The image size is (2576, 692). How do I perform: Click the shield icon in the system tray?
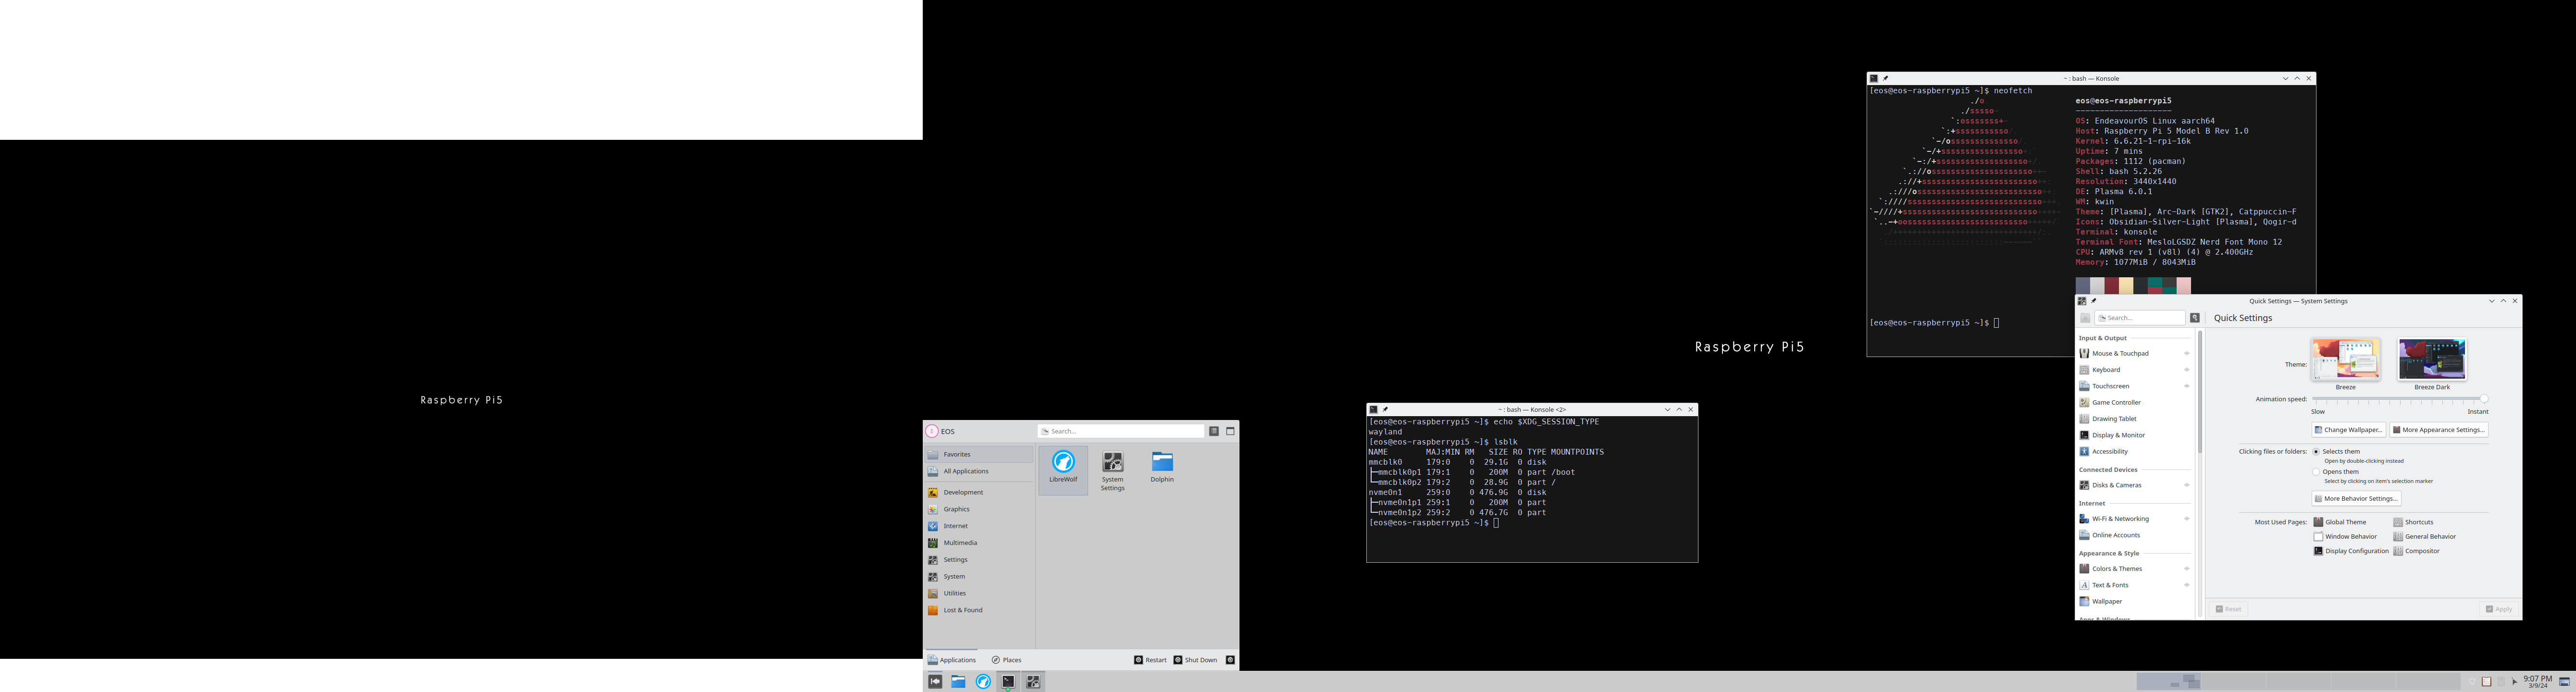pos(2472,681)
